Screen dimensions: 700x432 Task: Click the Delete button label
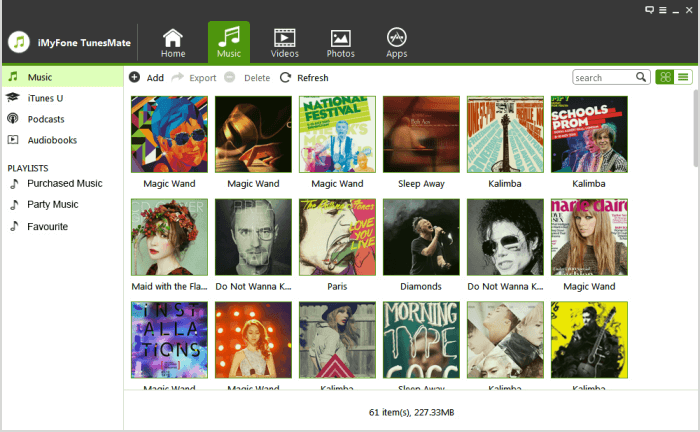(257, 78)
